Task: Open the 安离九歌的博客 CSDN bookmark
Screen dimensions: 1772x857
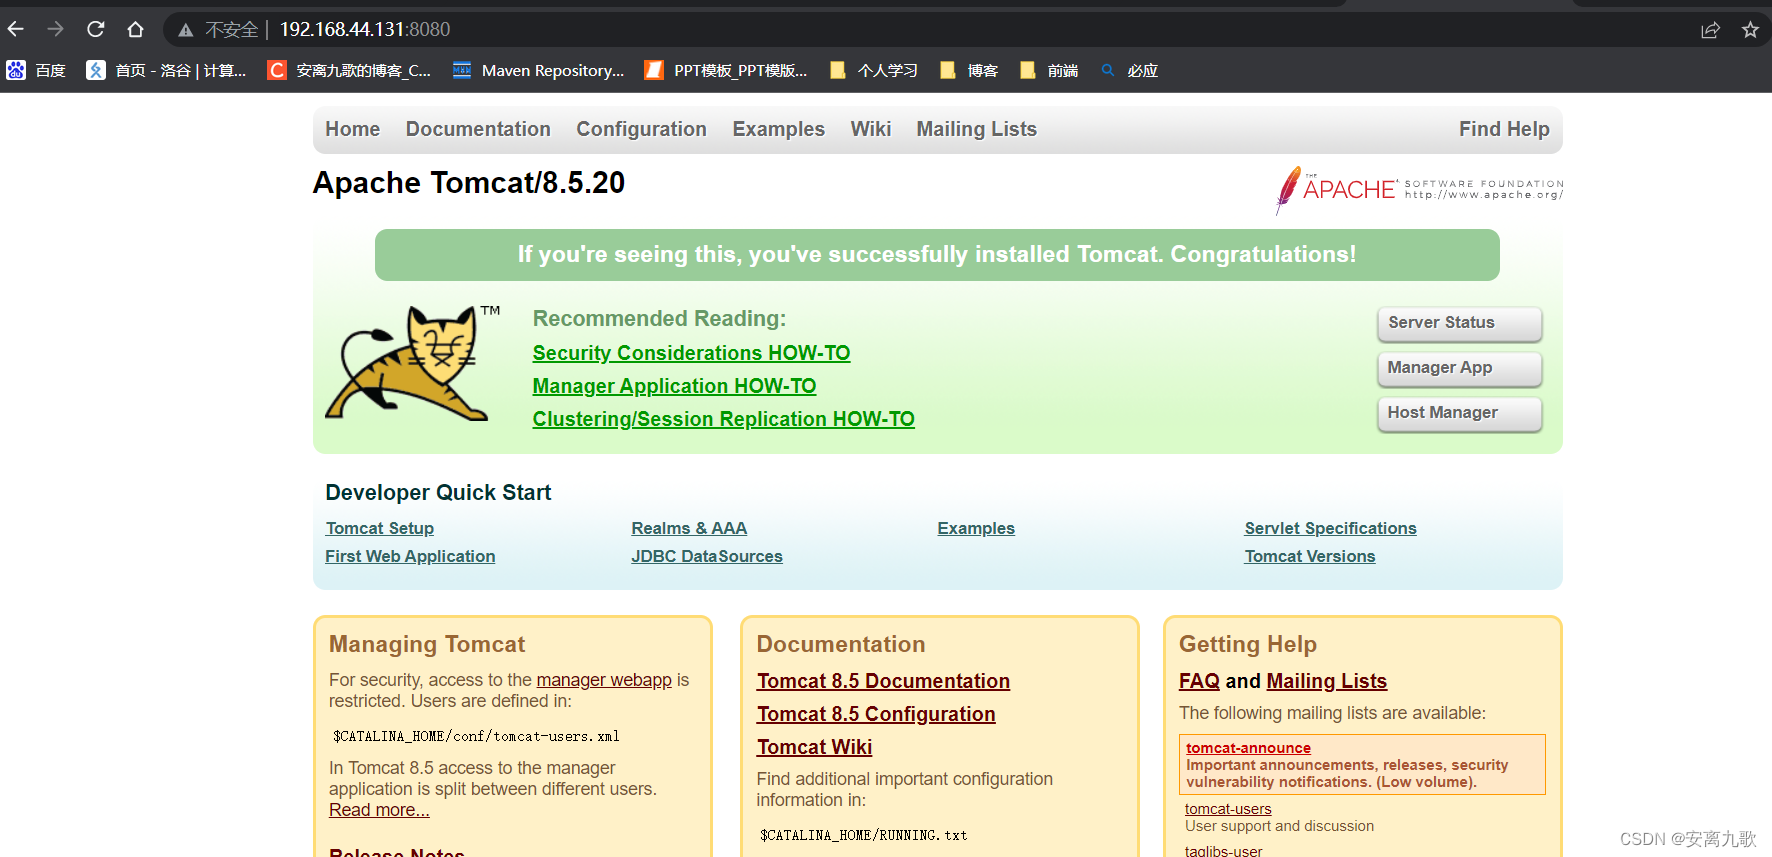Action: [x=349, y=70]
